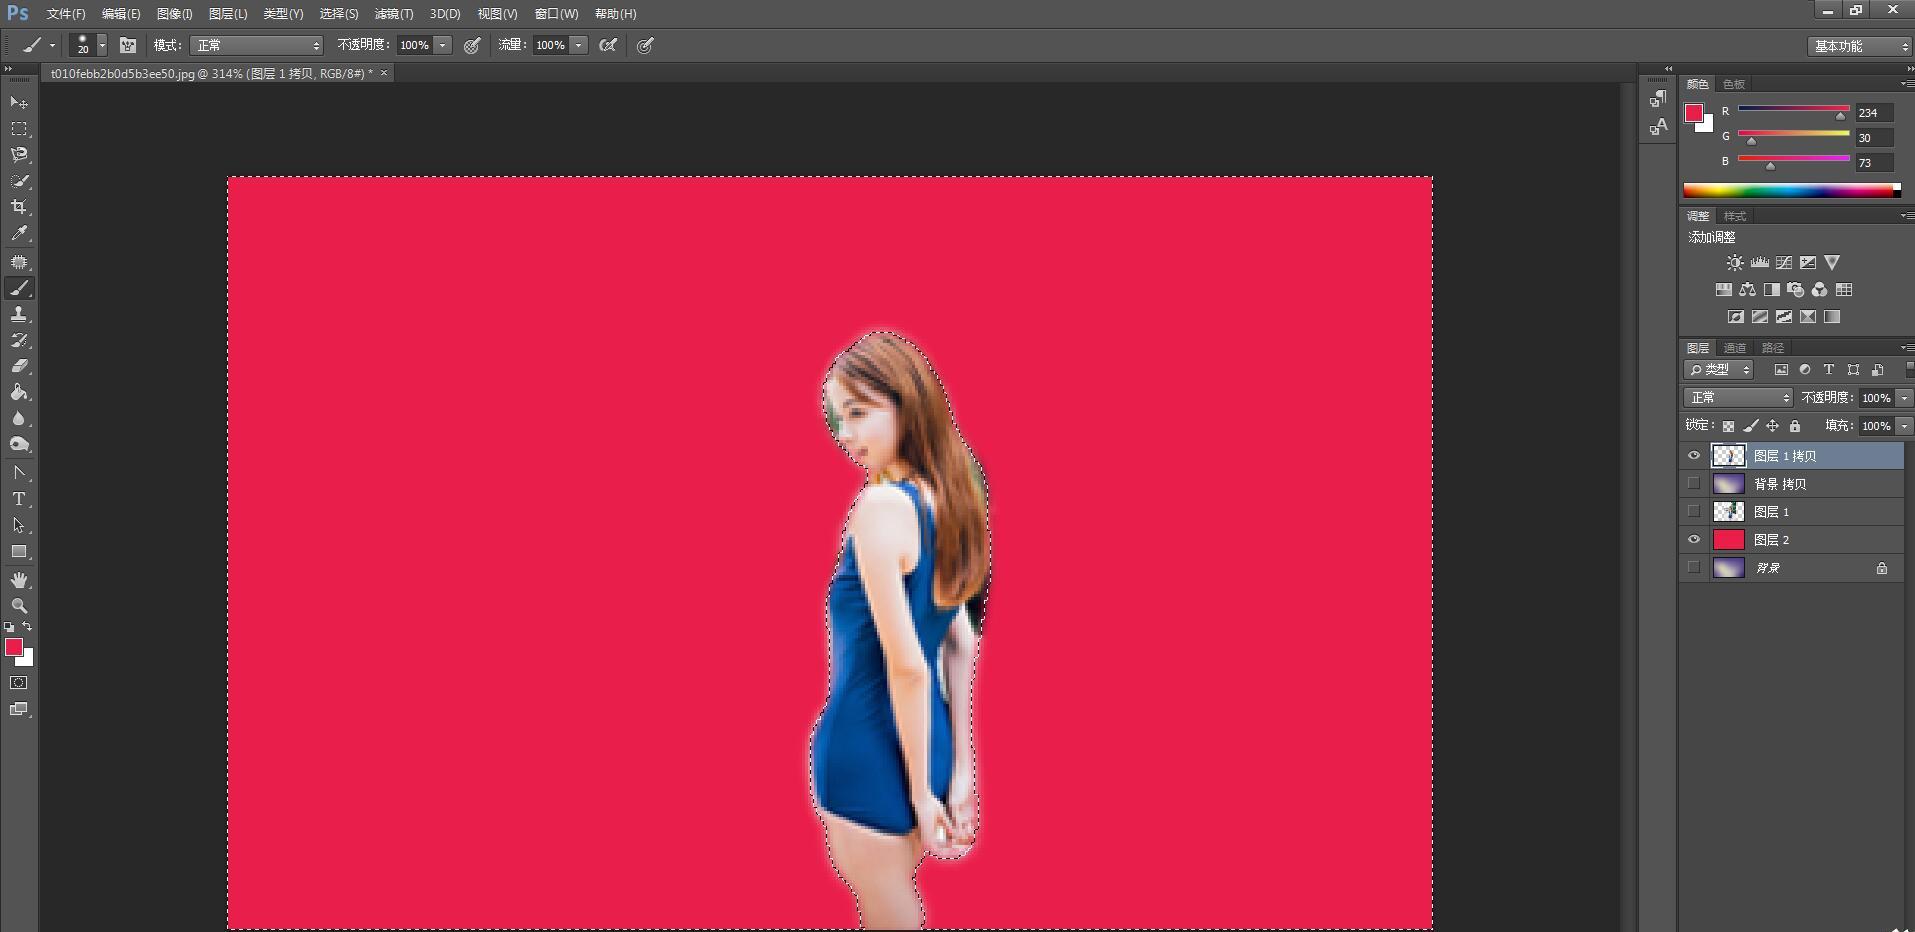Select the Eraser tool

(x=19, y=366)
